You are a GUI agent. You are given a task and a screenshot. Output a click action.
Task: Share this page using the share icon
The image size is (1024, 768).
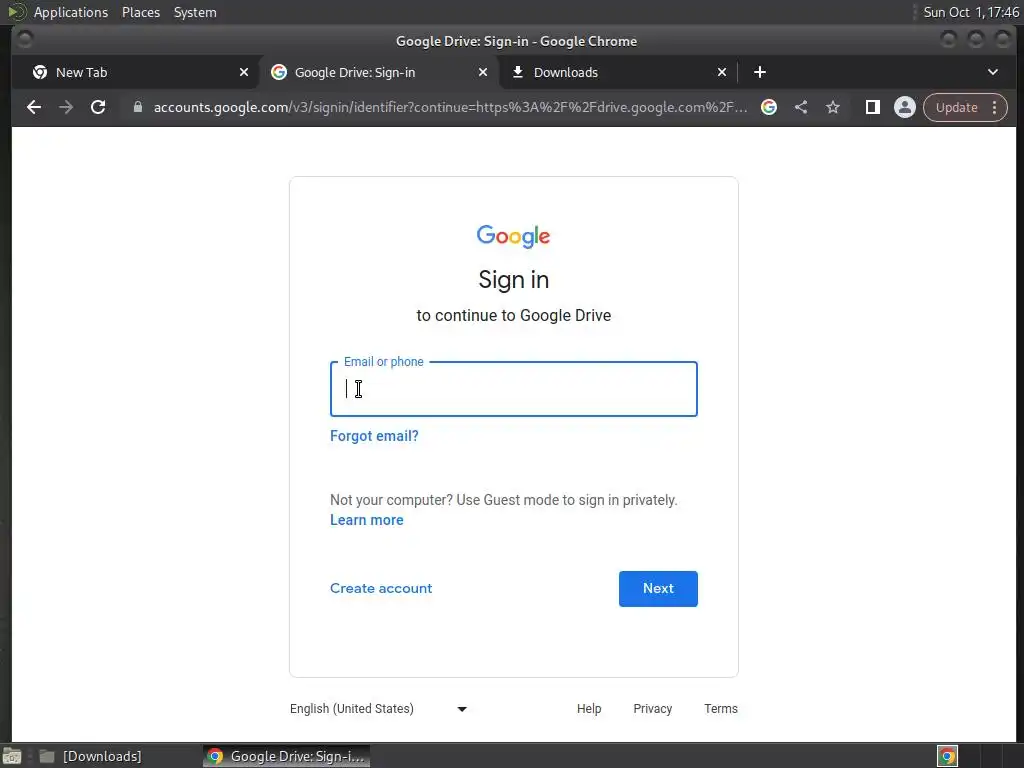pos(801,107)
